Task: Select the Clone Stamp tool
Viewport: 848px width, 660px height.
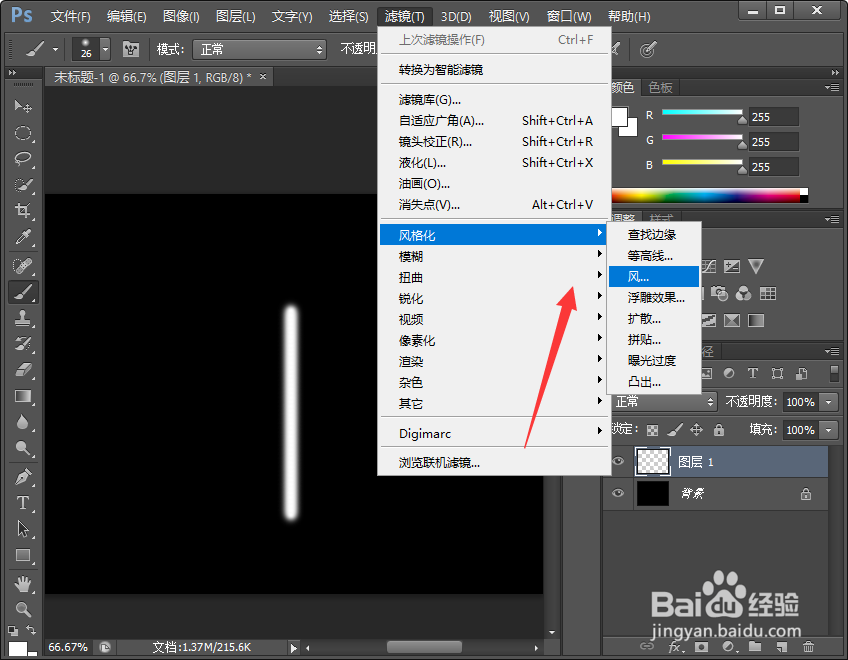Action: pos(24,319)
